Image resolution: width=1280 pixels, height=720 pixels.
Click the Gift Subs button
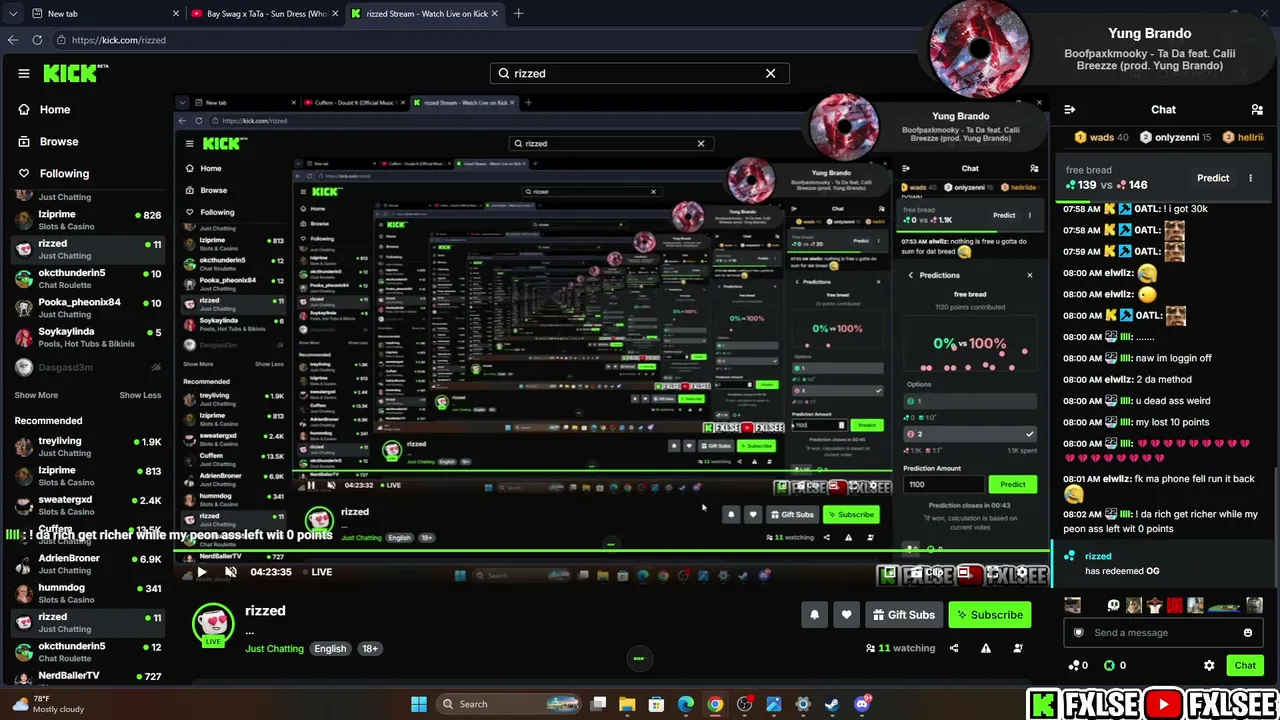coord(904,615)
